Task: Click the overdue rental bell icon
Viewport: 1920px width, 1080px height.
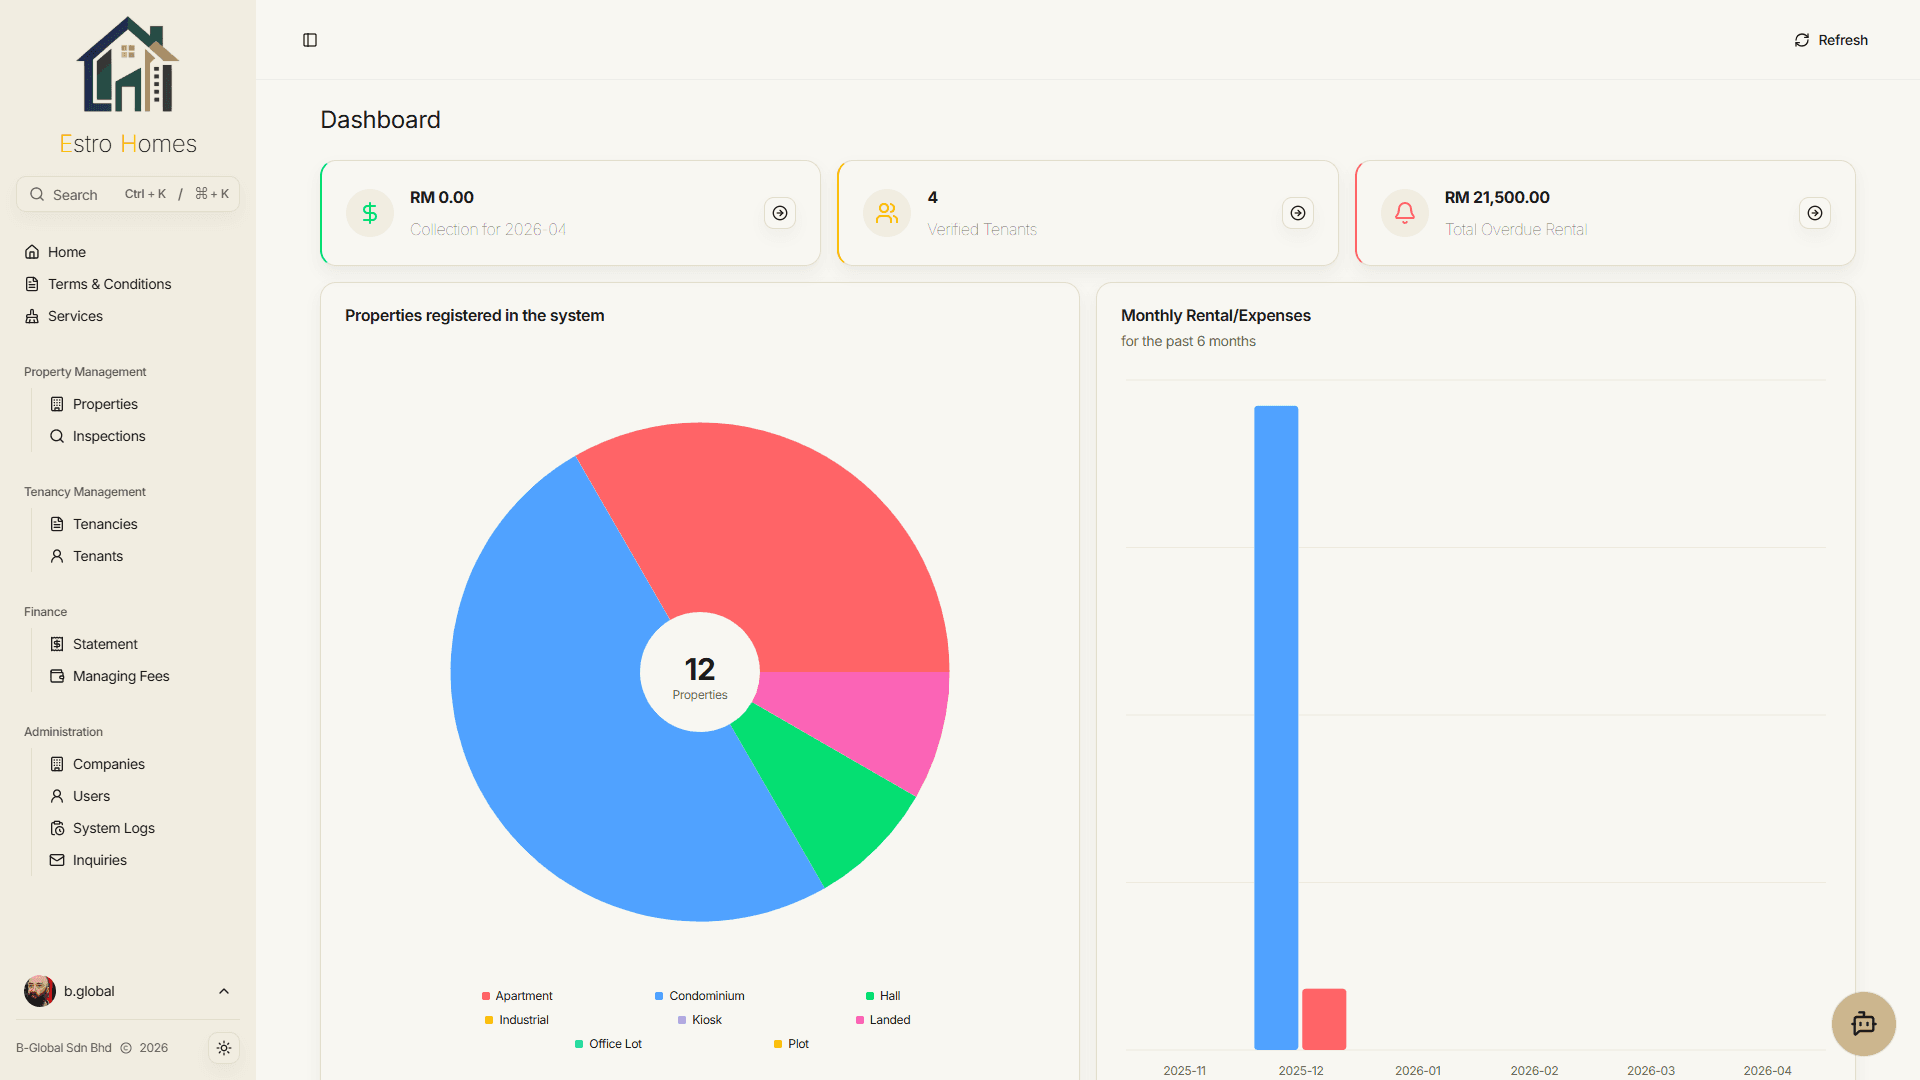Action: click(1405, 213)
